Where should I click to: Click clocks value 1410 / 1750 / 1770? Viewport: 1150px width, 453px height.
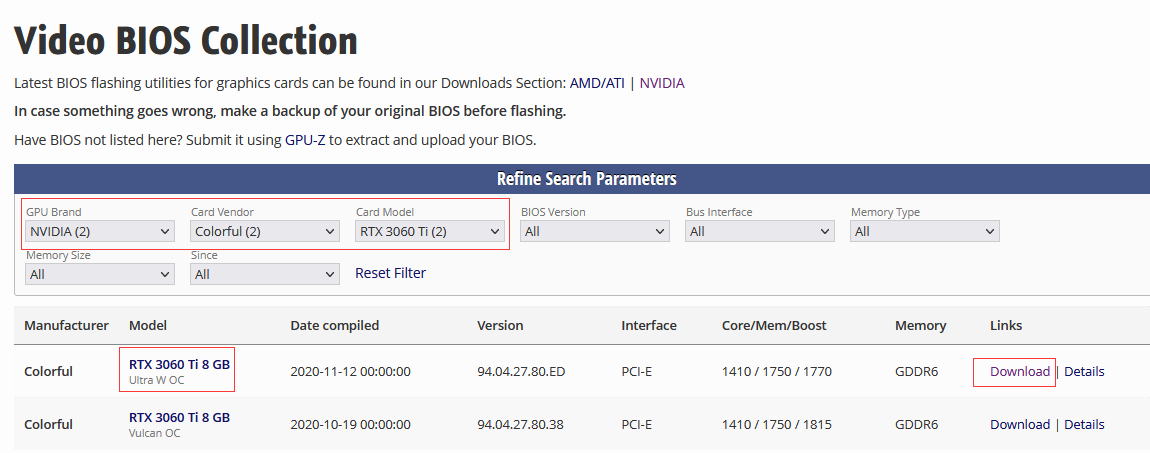777,372
